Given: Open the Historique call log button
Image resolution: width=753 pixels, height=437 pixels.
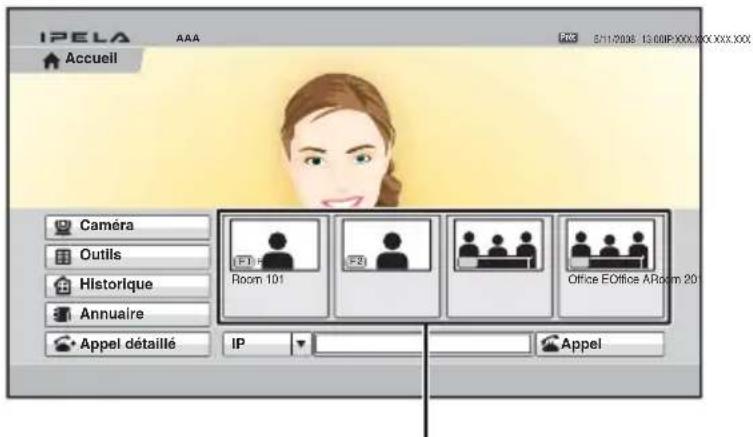Looking at the screenshot, I should pos(128,286).
